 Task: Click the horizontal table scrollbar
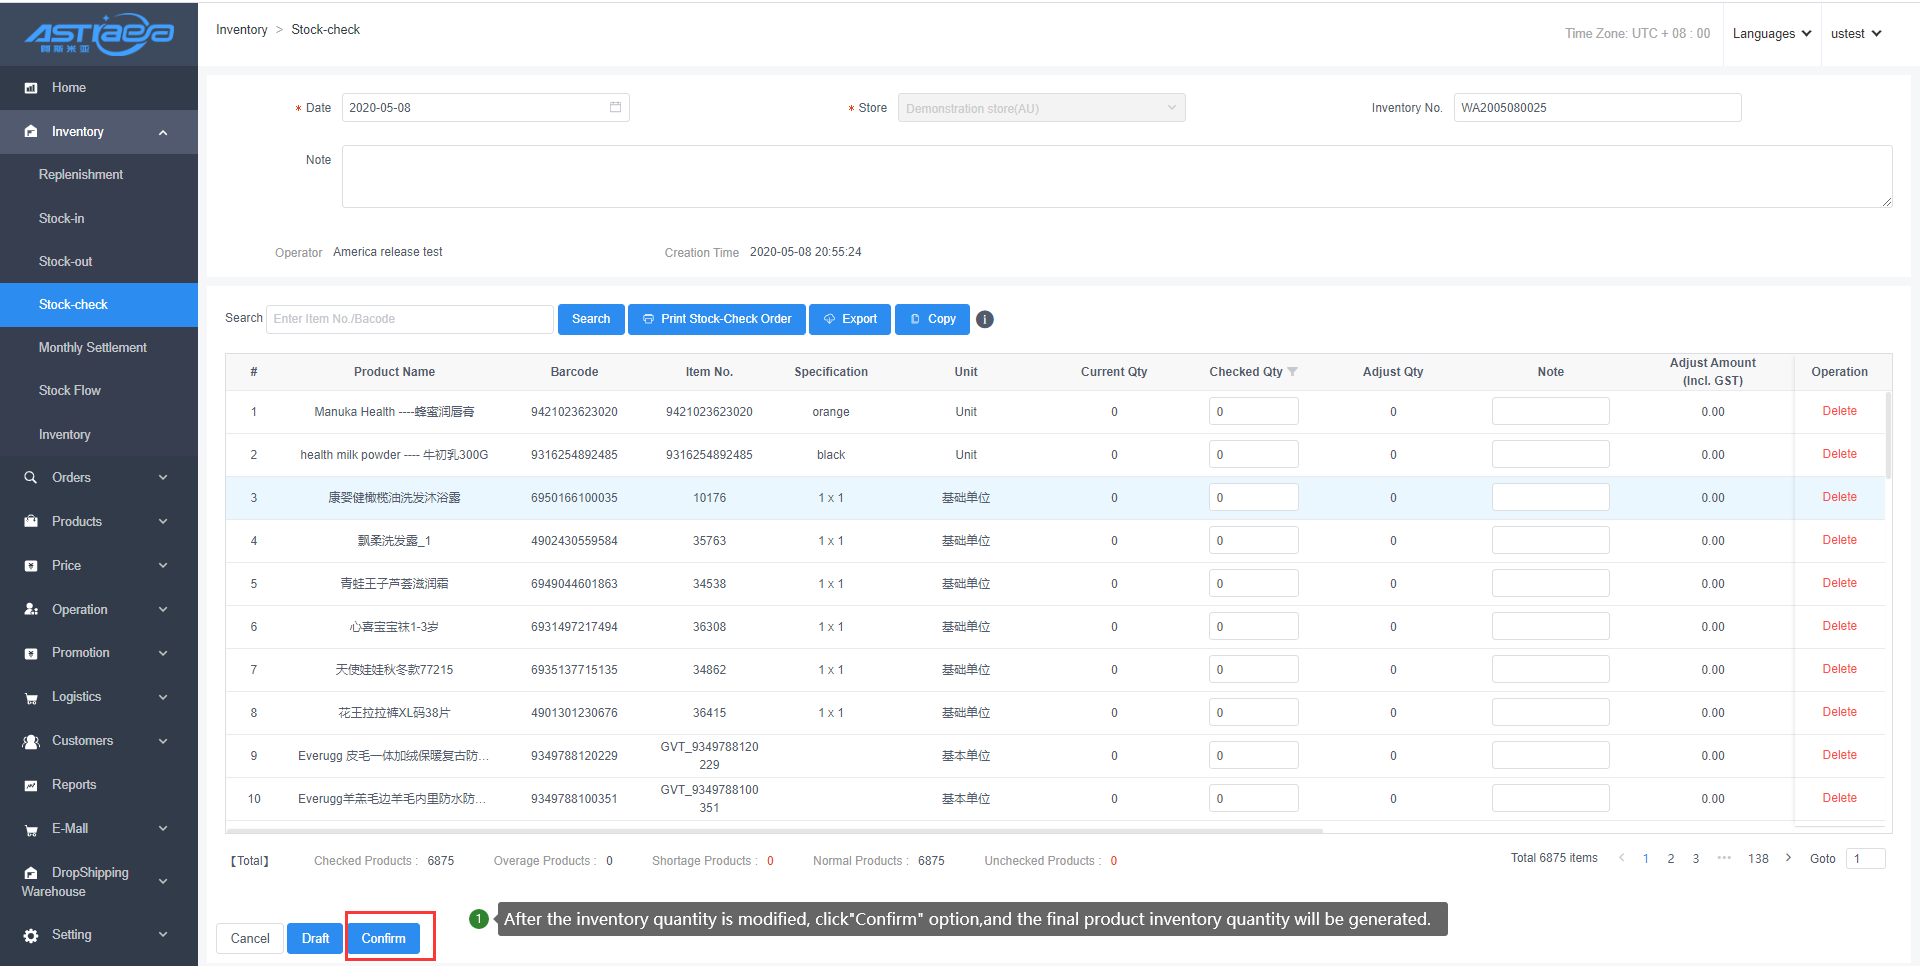pyautogui.click(x=774, y=830)
